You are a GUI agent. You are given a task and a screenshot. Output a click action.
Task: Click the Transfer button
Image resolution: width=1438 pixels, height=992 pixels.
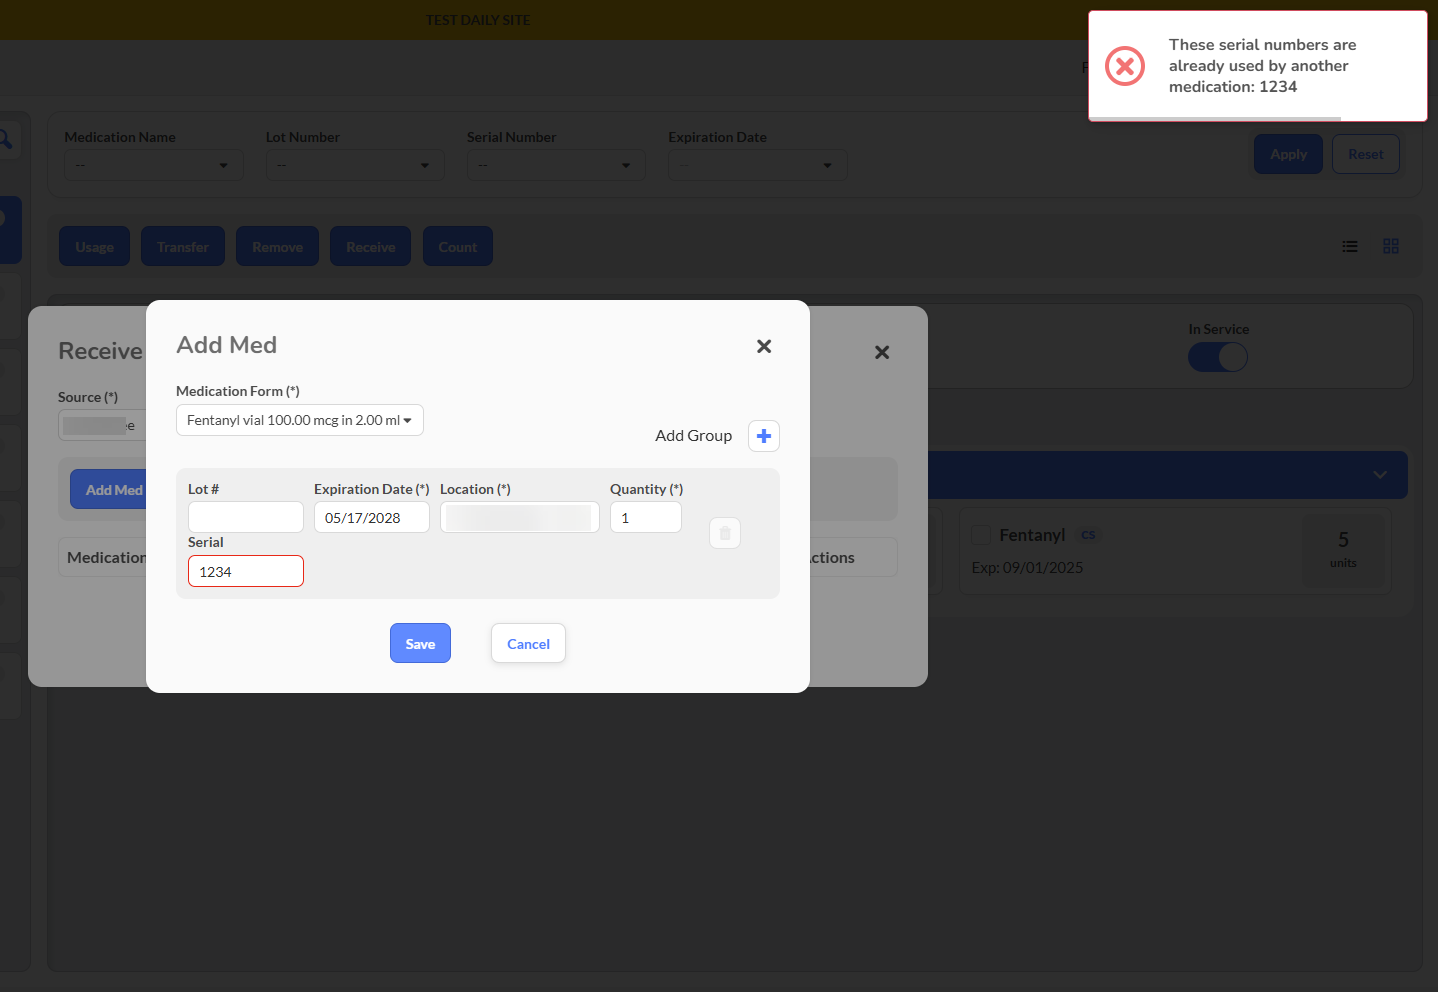point(183,246)
